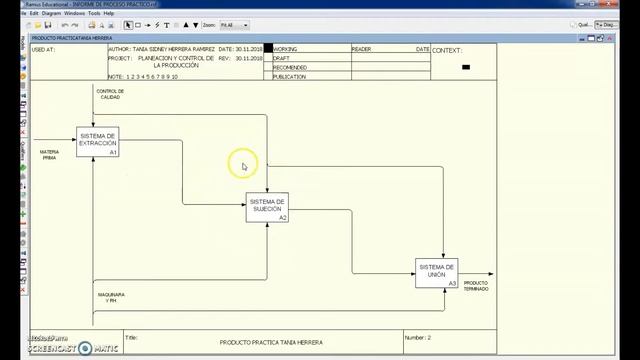
Task: Click the READER header cell
Action: tap(361, 49)
